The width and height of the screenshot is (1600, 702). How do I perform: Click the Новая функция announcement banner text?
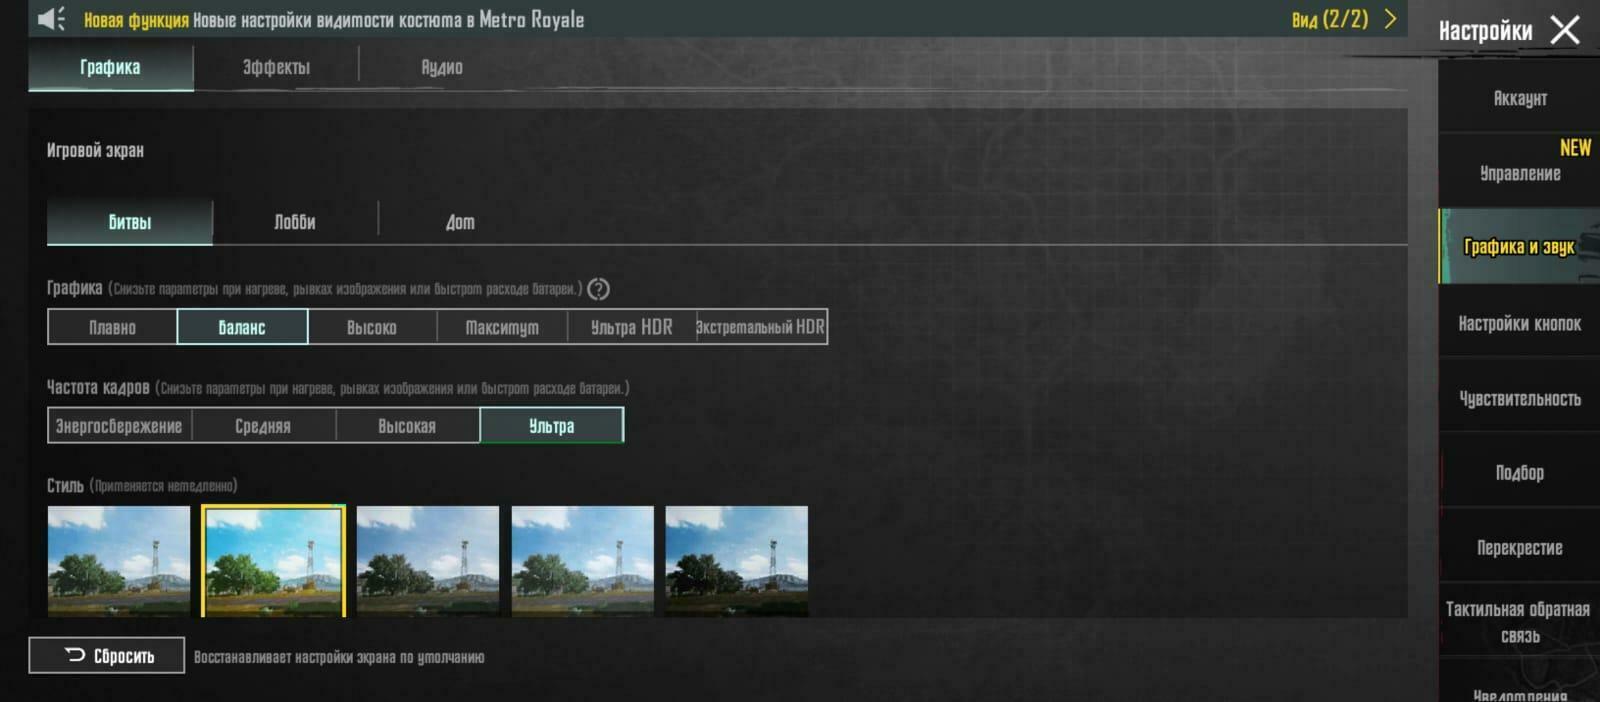click(334, 20)
